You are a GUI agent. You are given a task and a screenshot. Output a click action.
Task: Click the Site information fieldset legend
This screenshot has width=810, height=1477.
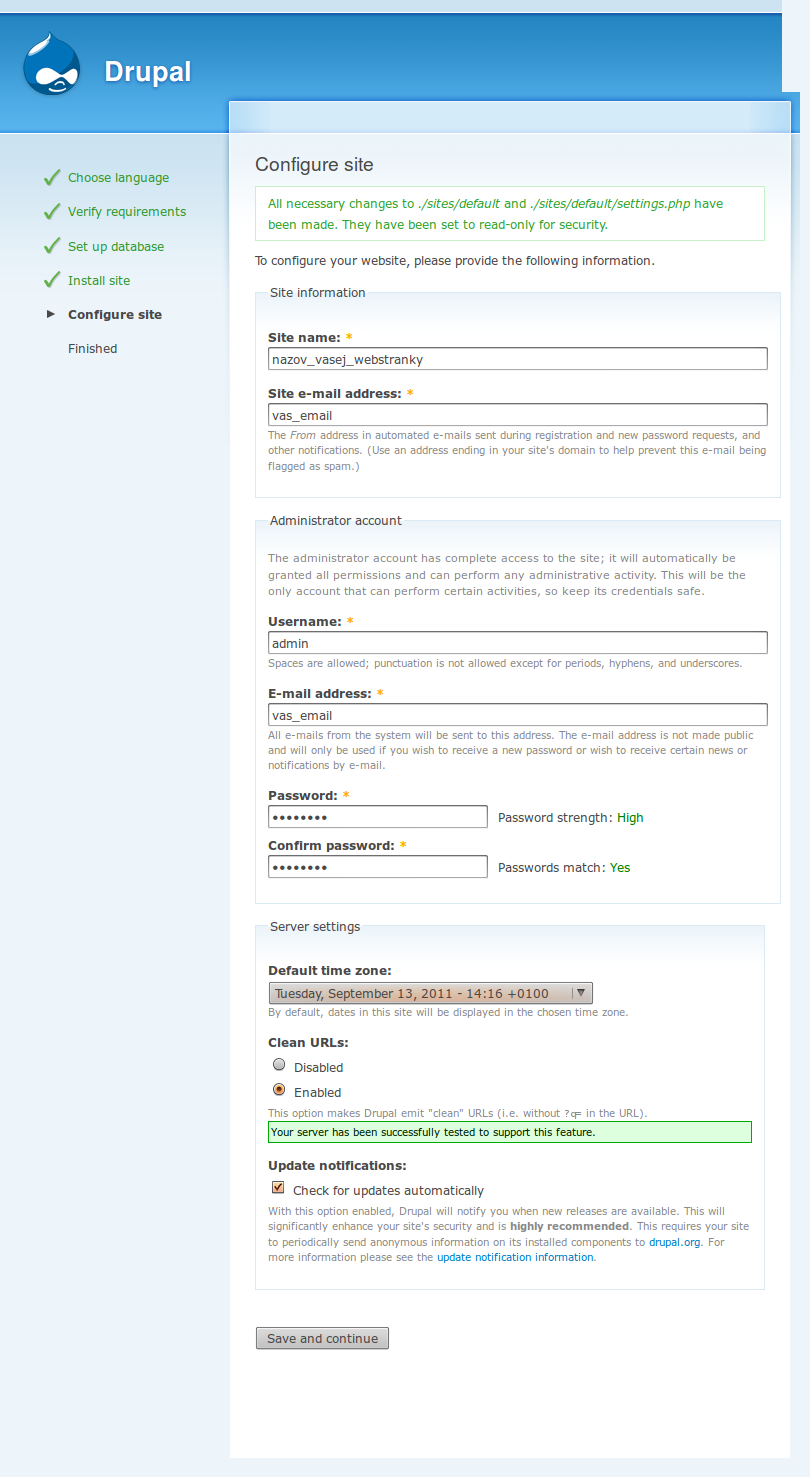pos(318,293)
